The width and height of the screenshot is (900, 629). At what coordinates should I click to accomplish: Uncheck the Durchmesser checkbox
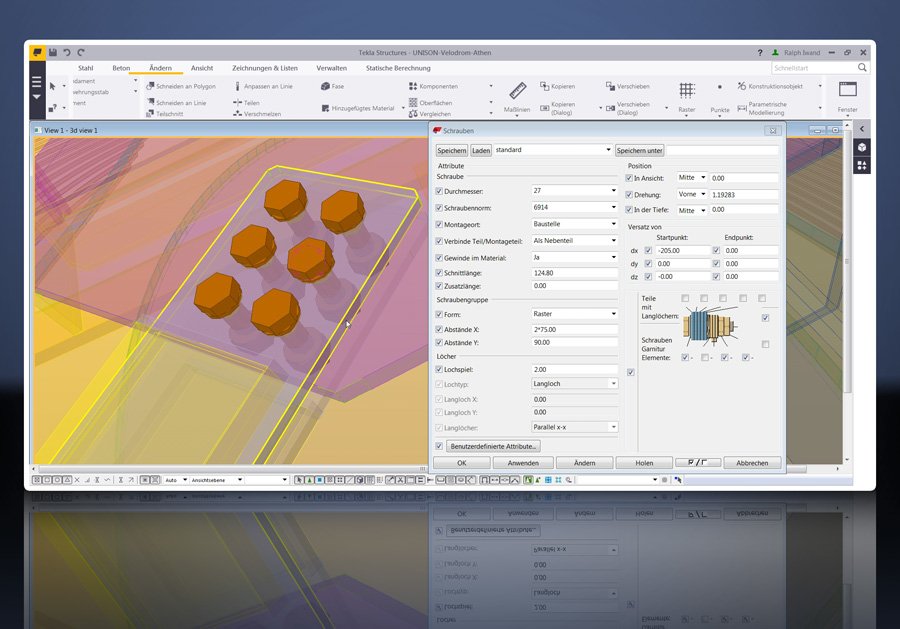(439, 190)
